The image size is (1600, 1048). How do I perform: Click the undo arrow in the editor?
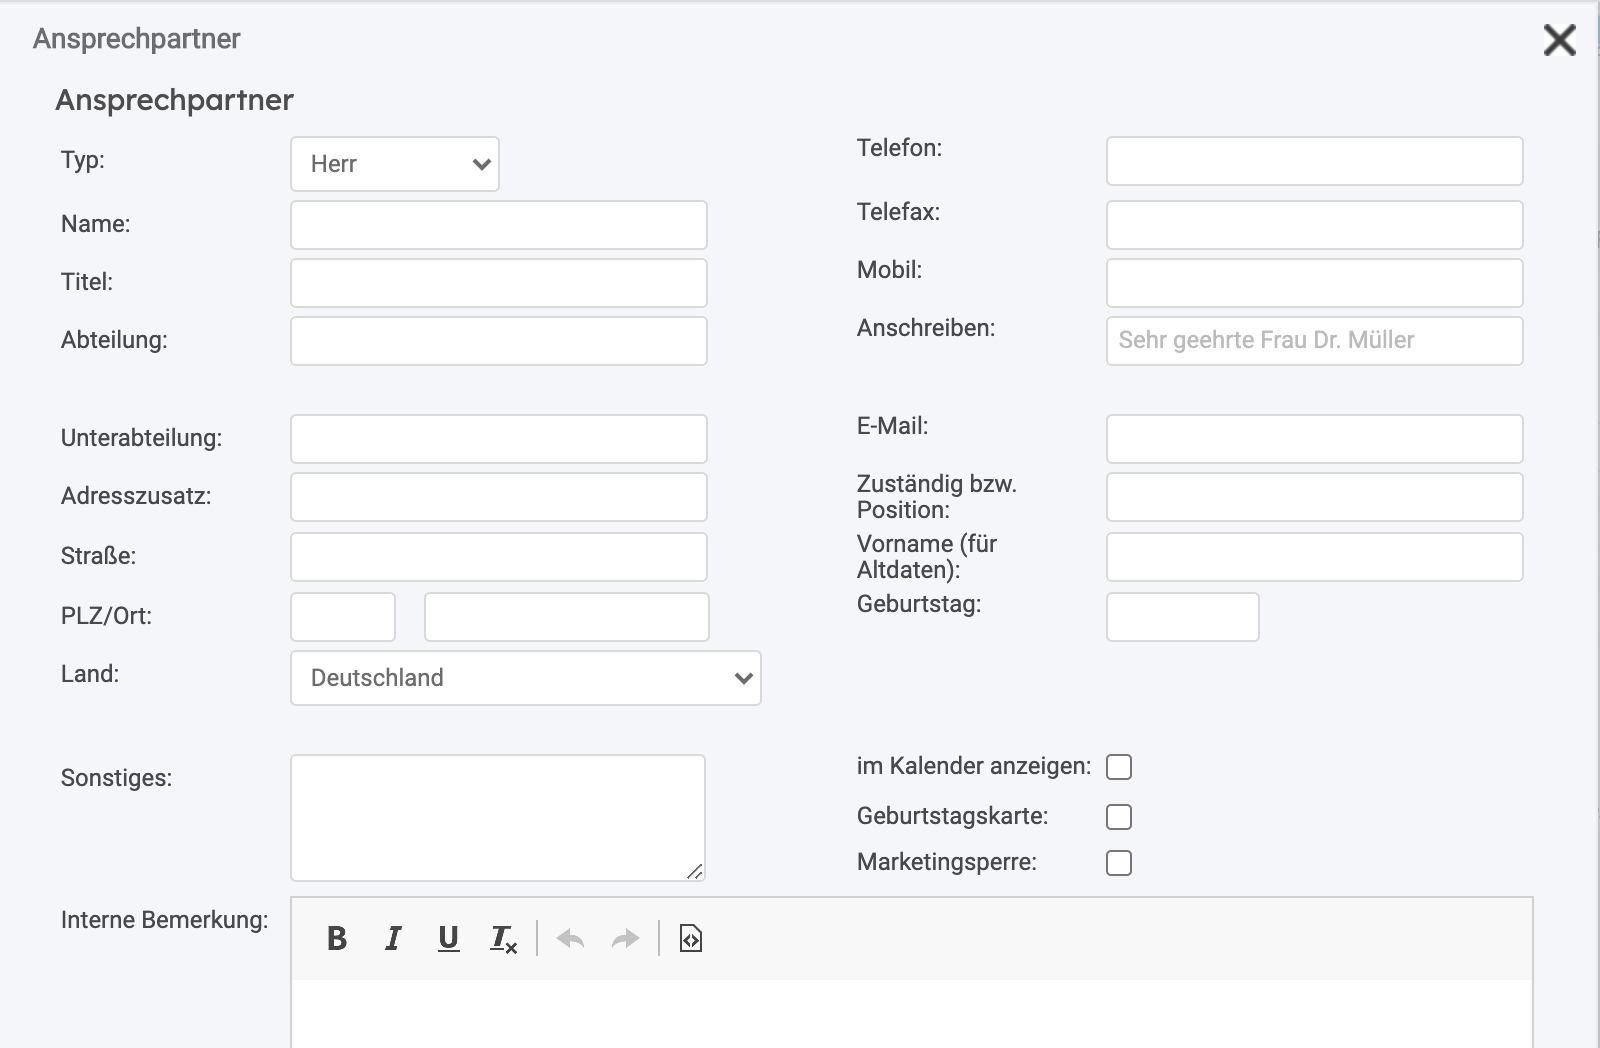click(x=570, y=938)
